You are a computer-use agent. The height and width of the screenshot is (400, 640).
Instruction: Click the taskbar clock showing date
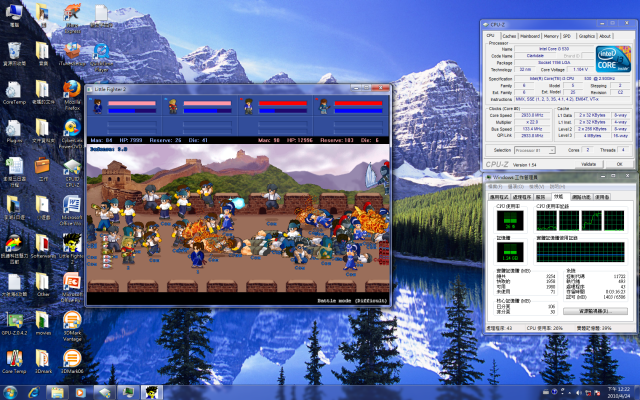(x=619, y=393)
